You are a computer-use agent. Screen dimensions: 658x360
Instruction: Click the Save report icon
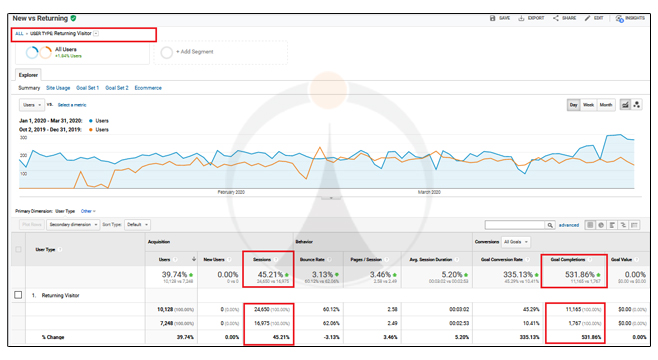click(493, 18)
